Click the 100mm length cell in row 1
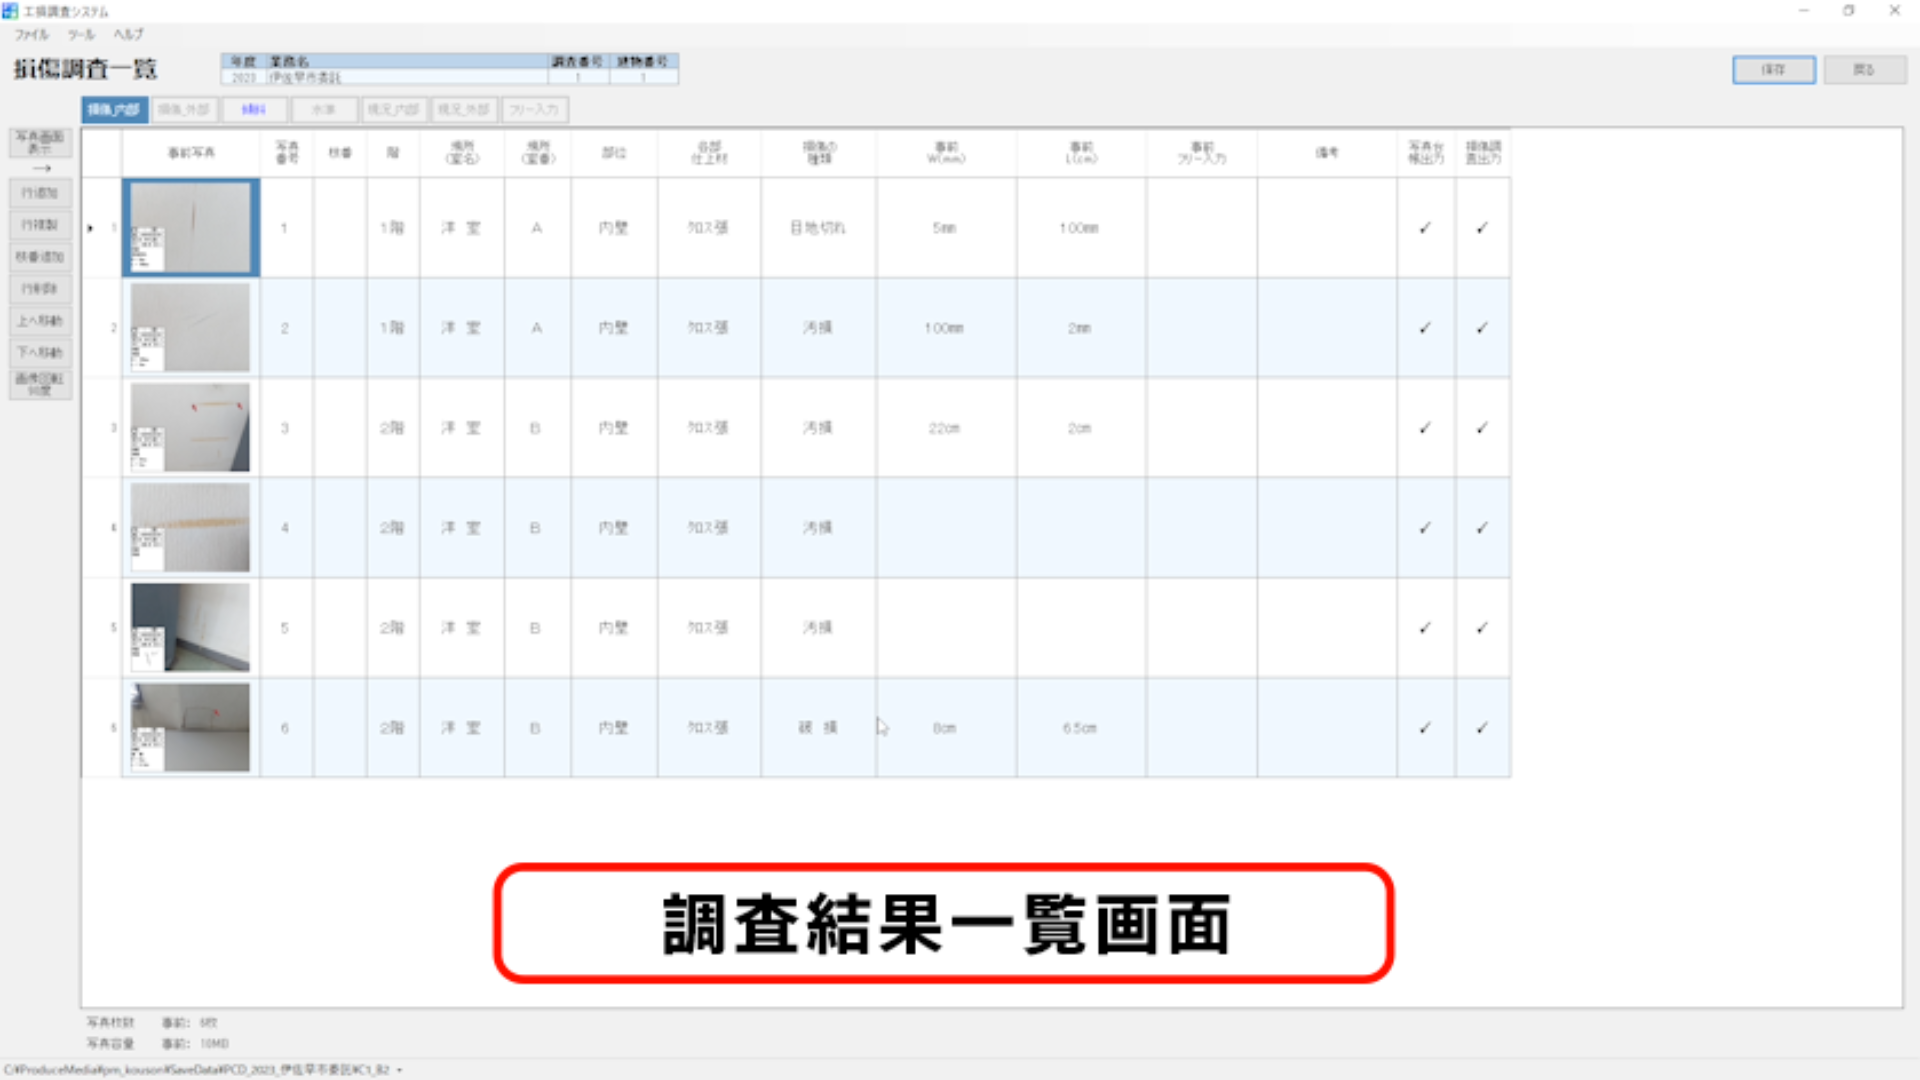Image resolution: width=1920 pixels, height=1080 pixels. [x=1080, y=228]
